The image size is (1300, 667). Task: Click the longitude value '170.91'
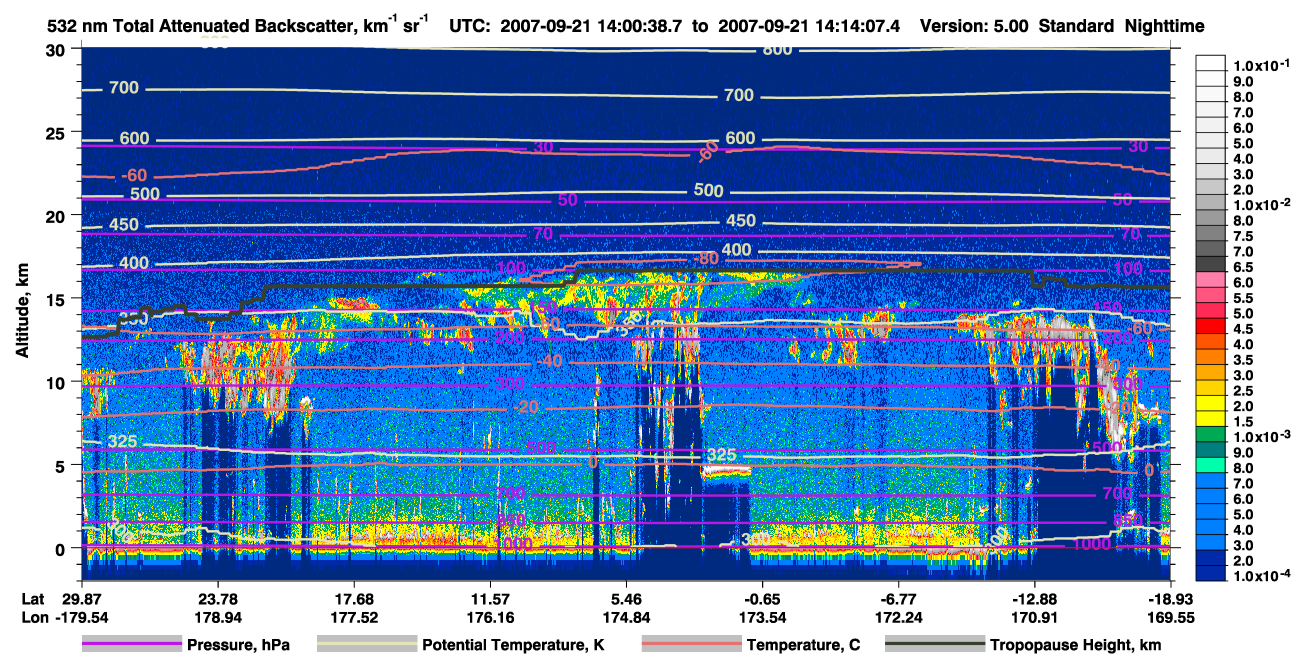(1034, 617)
